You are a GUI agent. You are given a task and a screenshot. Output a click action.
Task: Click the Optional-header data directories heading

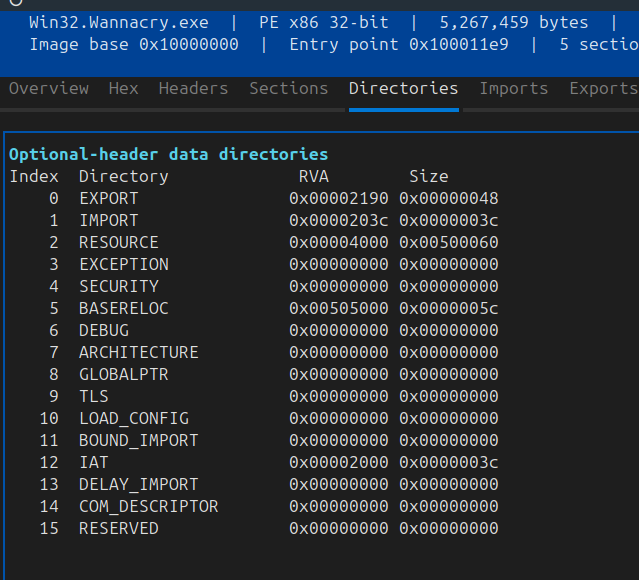point(169,154)
